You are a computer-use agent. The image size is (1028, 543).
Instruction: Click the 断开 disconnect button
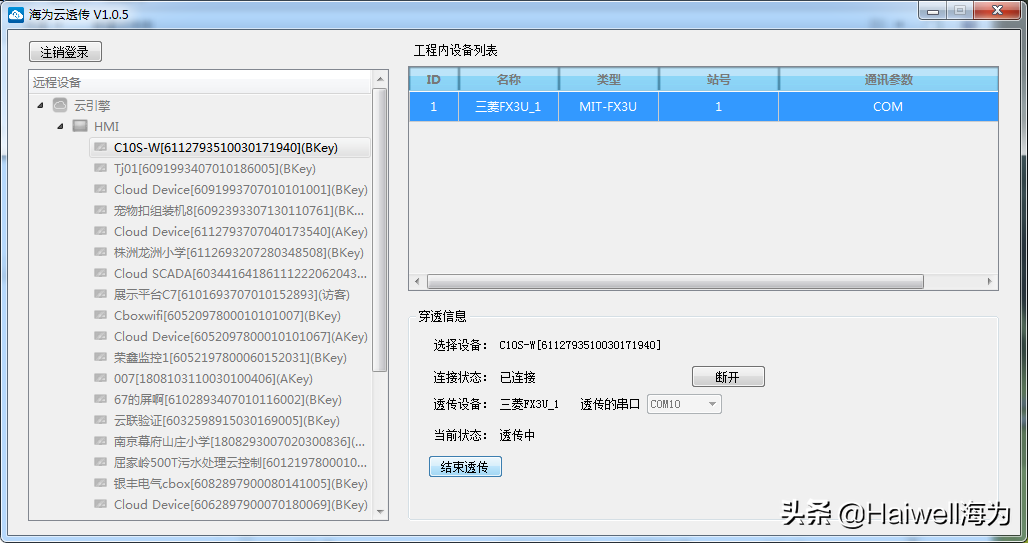point(728,377)
